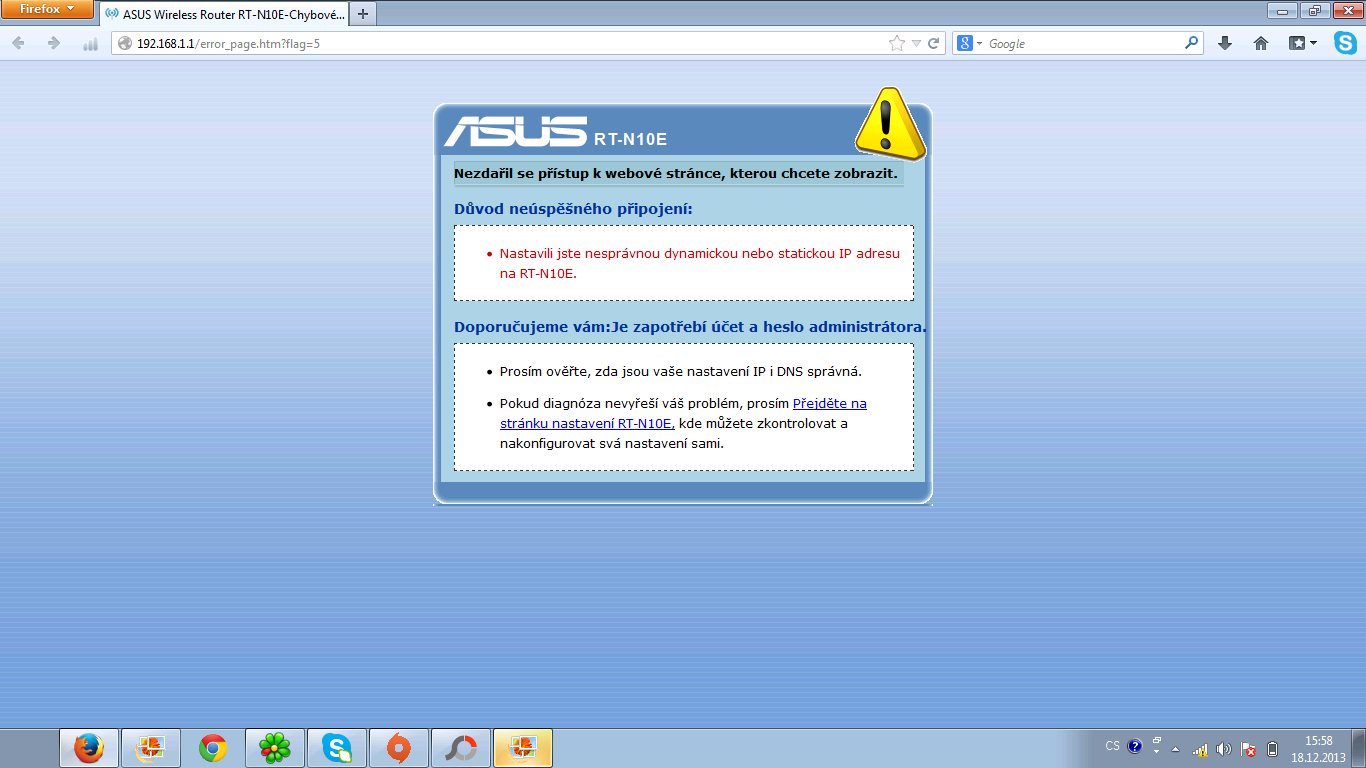Click the language bar restore options icon
The image size is (1366, 768).
click(x=1157, y=741)
